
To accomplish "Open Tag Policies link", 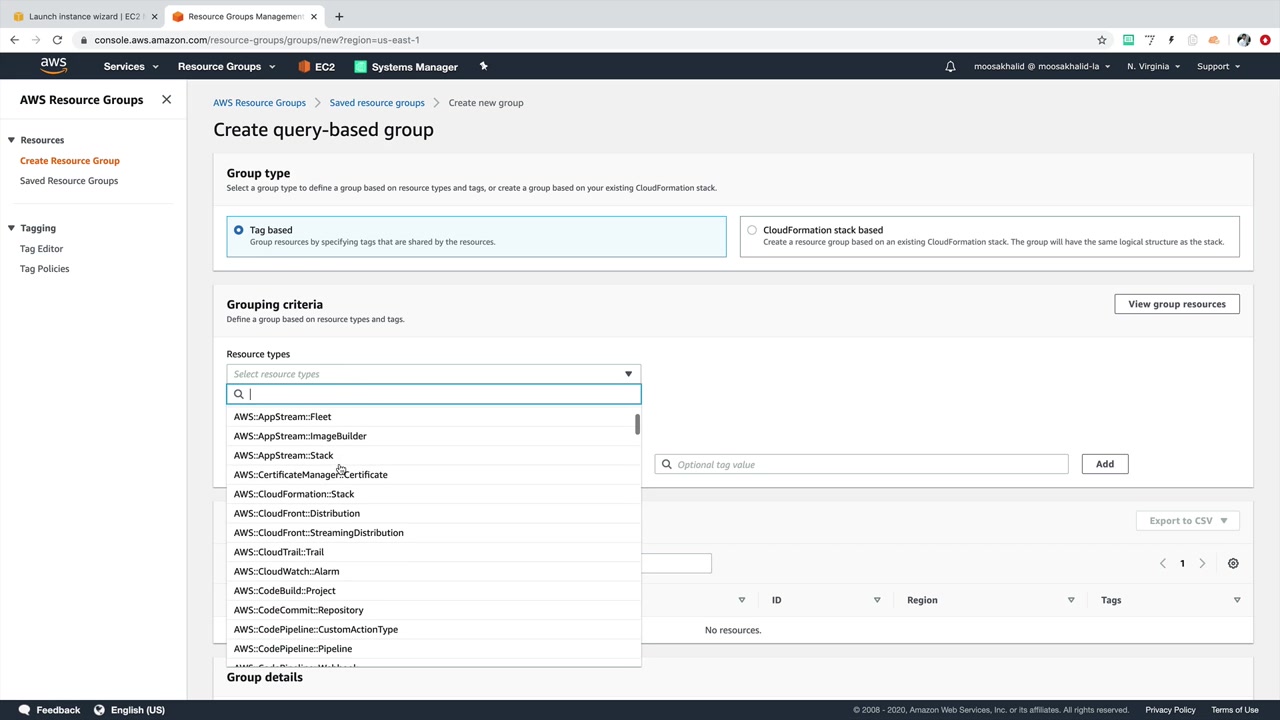I will click(45, 269).
